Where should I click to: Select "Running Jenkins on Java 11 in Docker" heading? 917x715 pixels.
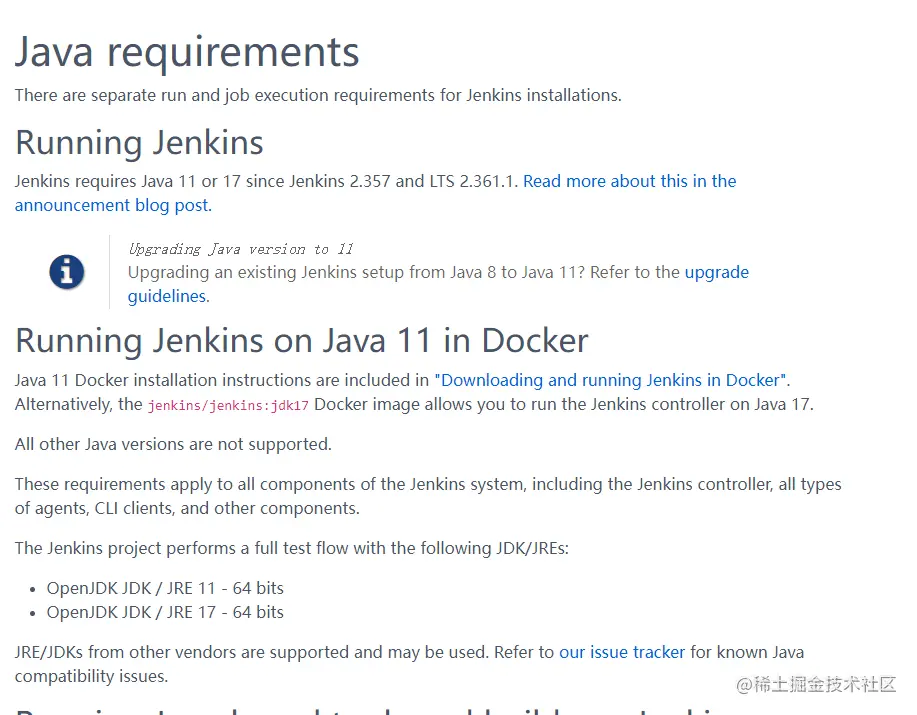pyautogui.click(x=301, y=340)
